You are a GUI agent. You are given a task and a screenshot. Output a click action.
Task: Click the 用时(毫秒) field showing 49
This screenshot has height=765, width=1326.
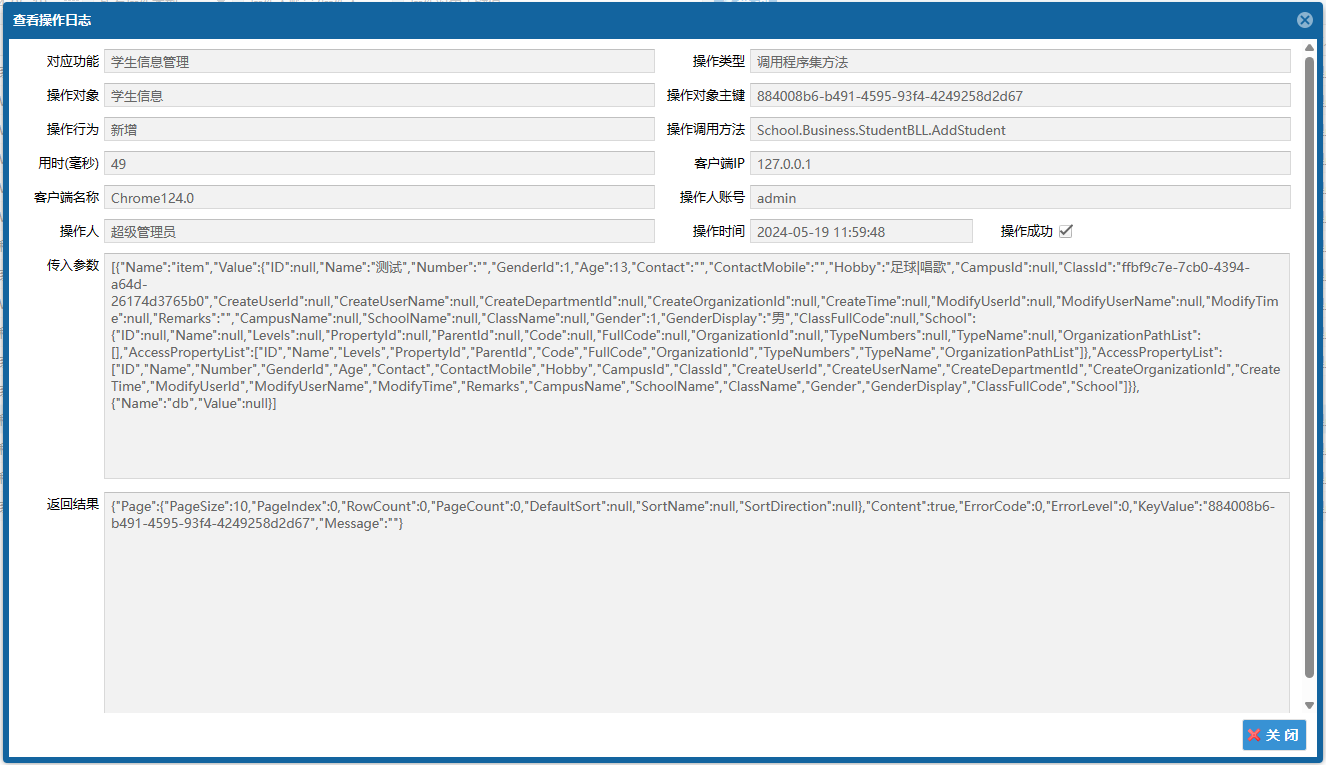point(379,164)
